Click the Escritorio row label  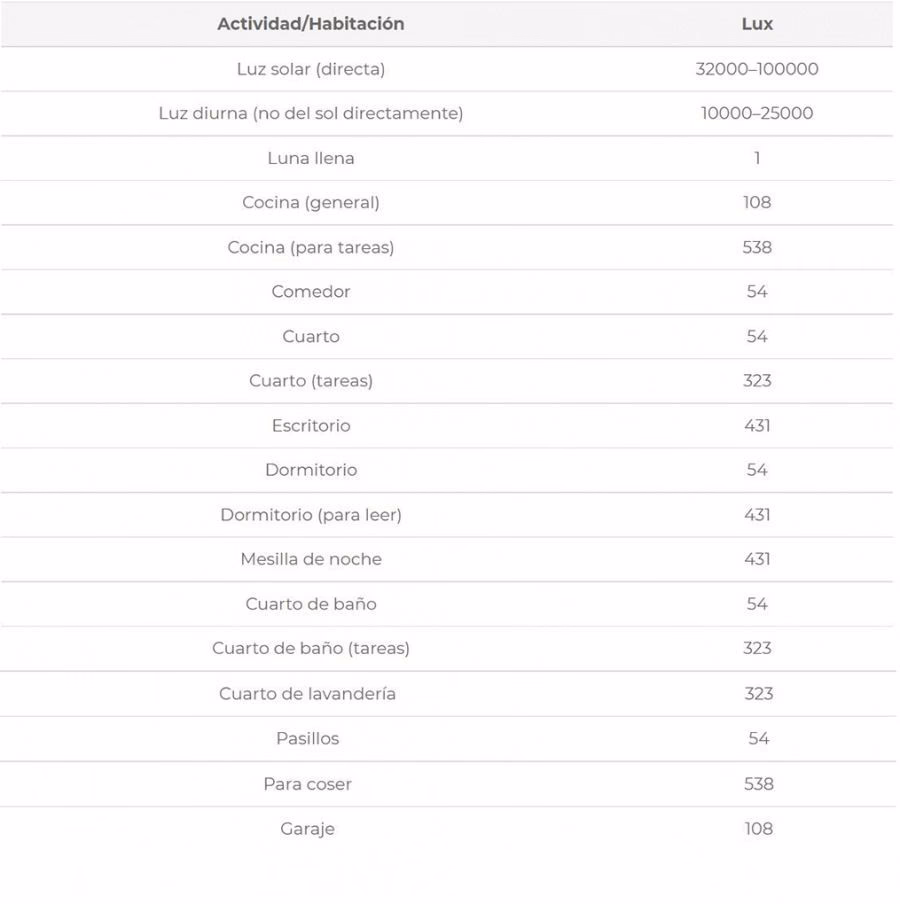[x=311, y=426]
